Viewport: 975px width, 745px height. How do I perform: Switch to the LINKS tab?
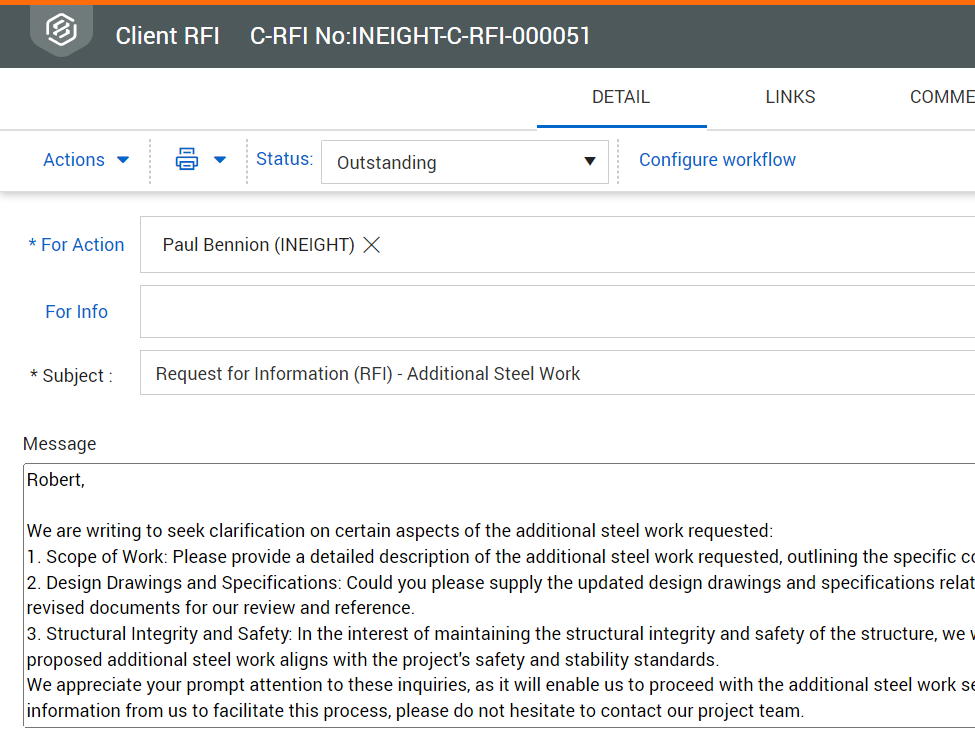[790, 97]
